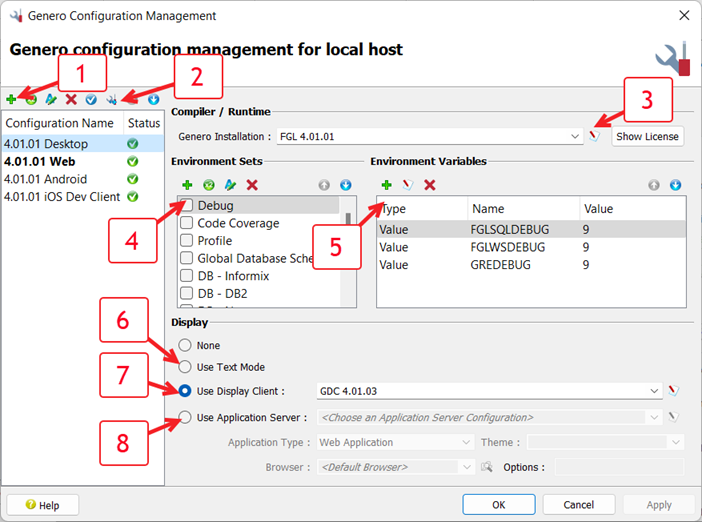Select 4.01.01 Web configuration

pos(83,161)
